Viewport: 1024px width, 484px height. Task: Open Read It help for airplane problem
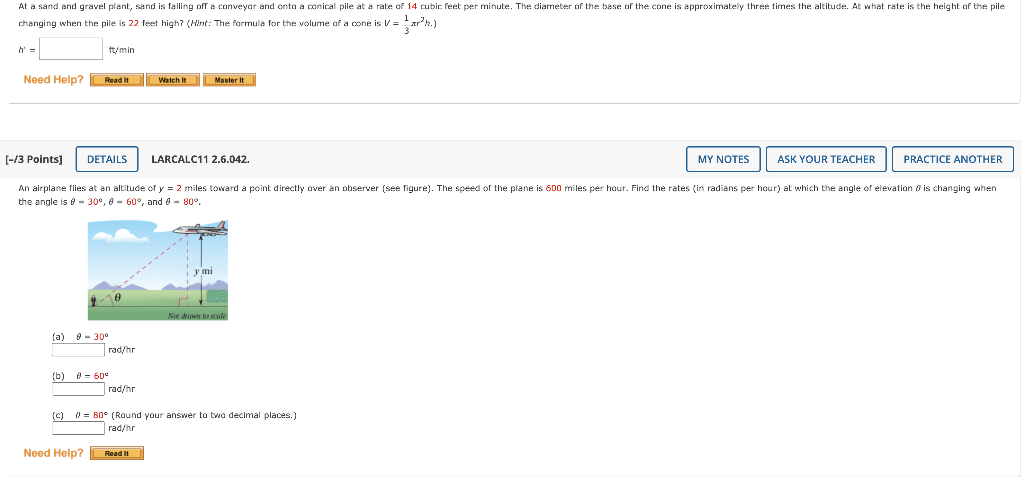[x=117, y=453]
